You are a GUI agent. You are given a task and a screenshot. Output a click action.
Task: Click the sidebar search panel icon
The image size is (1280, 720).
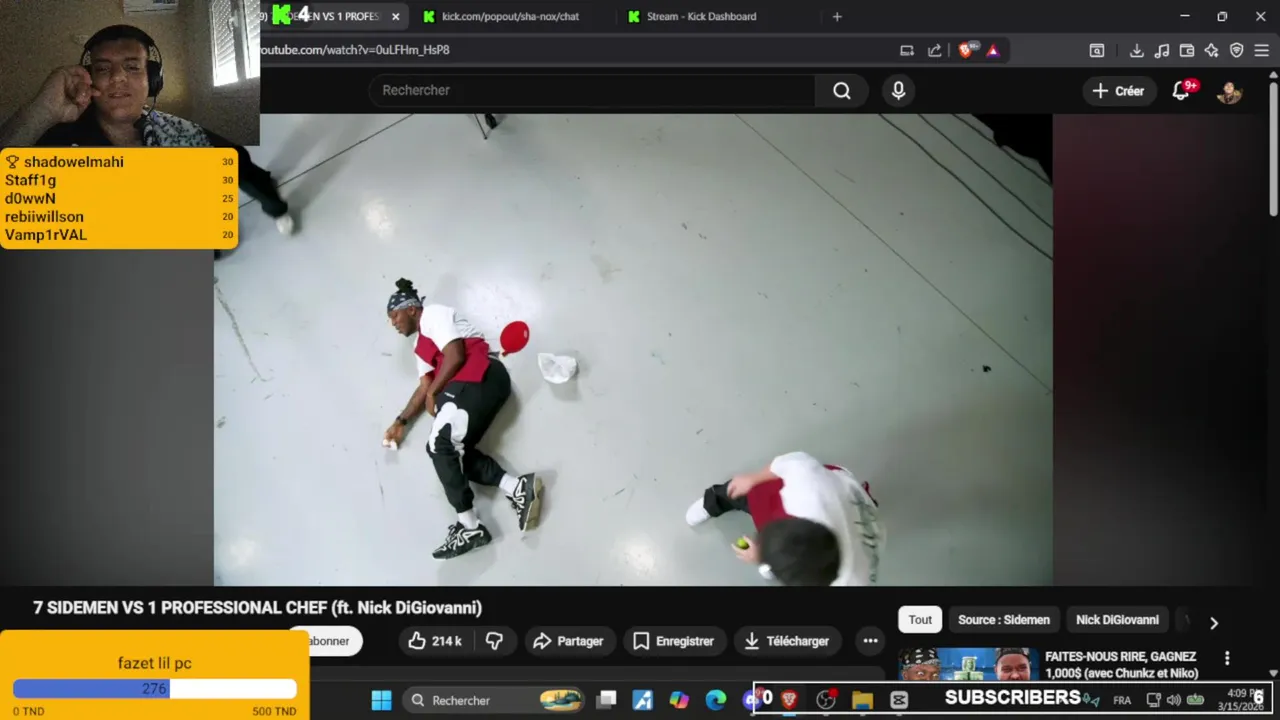(1097, 51)
